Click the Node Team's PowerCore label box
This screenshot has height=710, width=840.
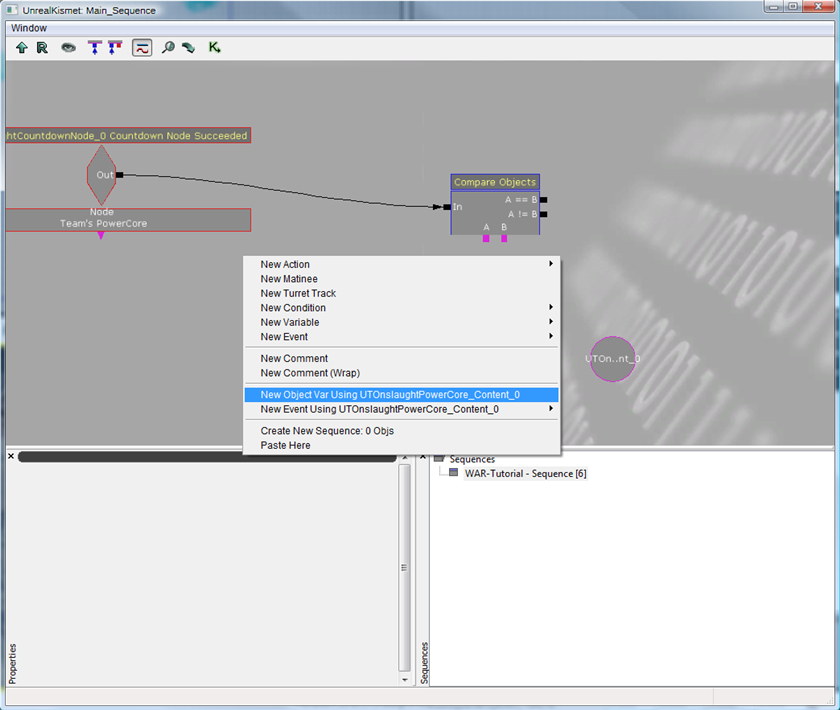point(128,220)
